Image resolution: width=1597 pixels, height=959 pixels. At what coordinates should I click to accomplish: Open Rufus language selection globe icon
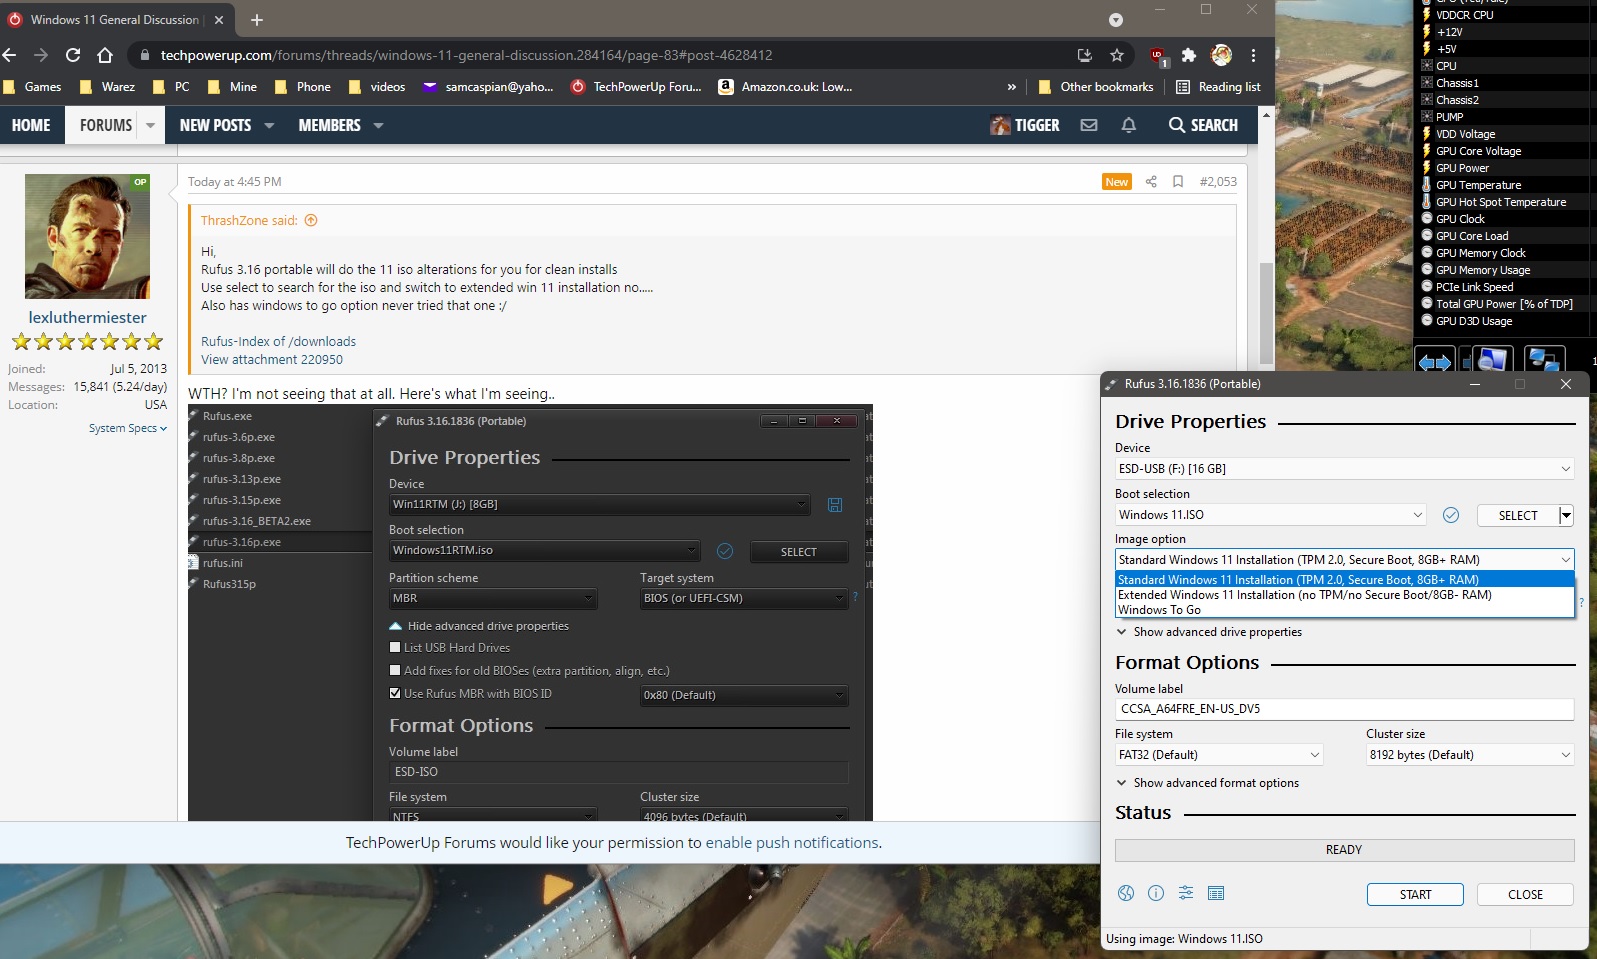click(1126, 893)
